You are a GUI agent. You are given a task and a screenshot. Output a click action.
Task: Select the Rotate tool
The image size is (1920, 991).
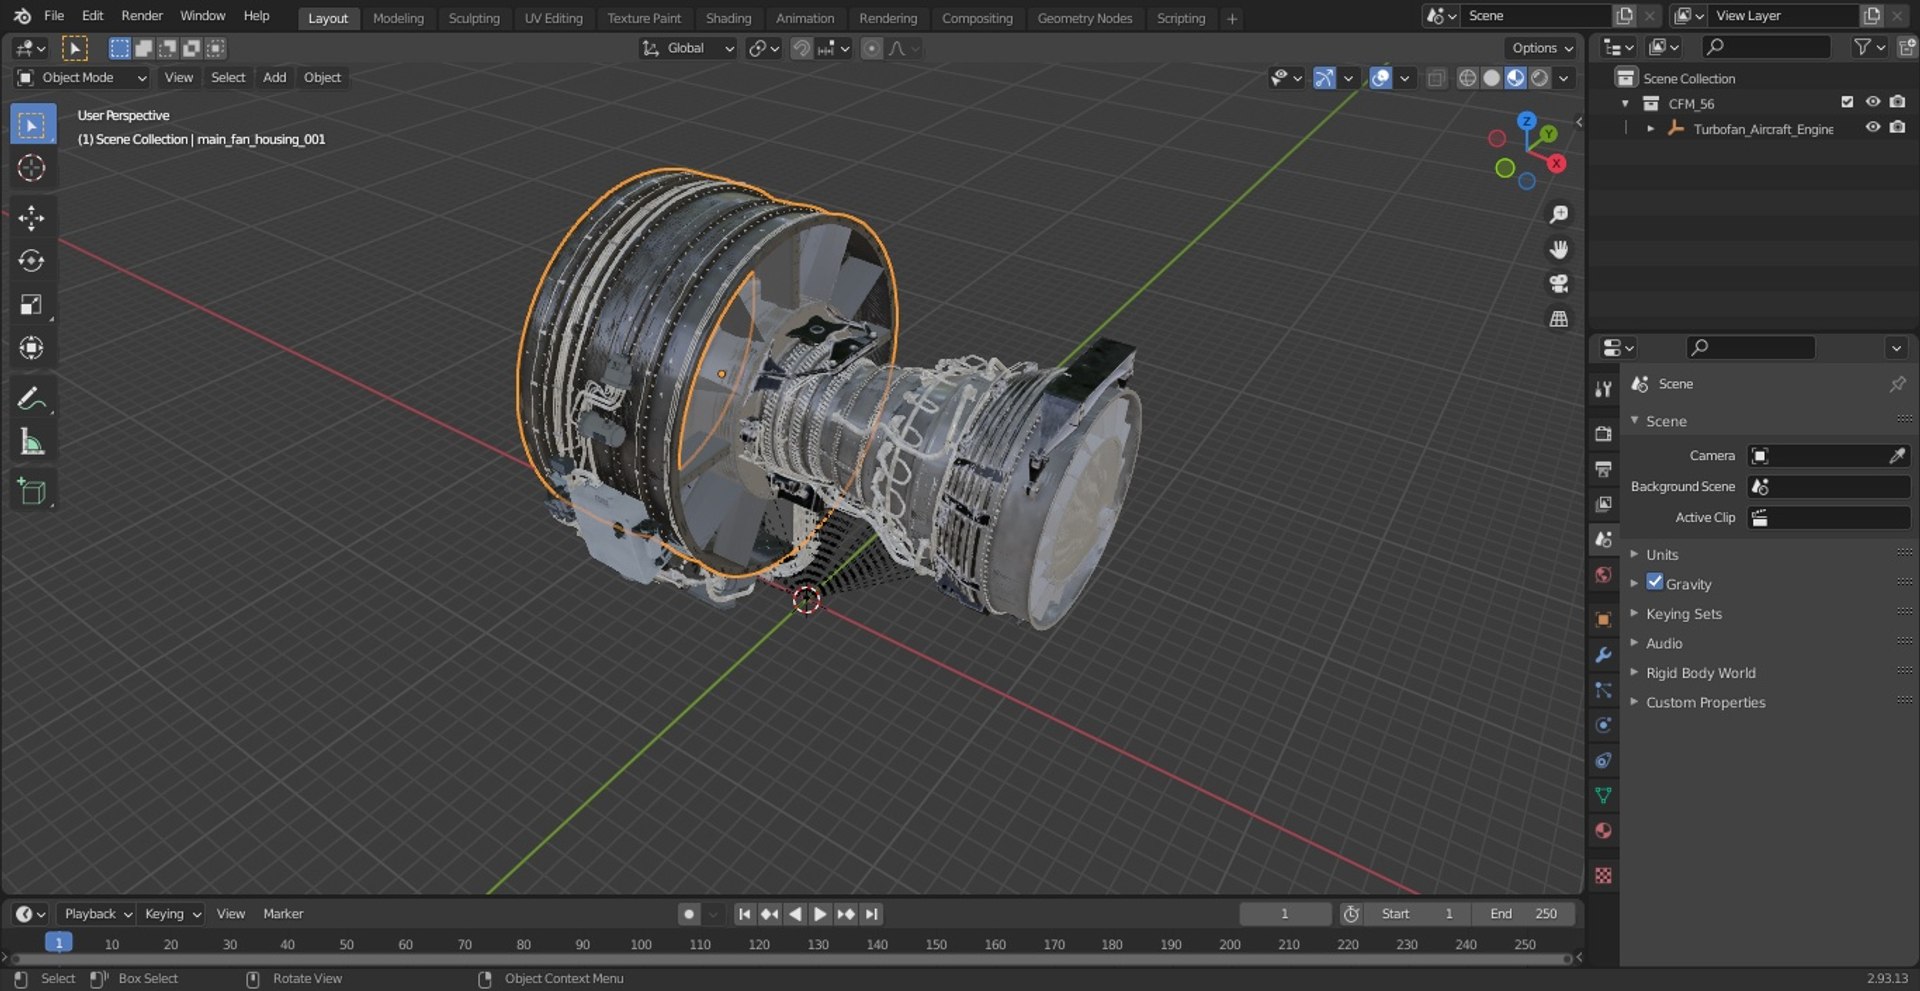point(32,261)
